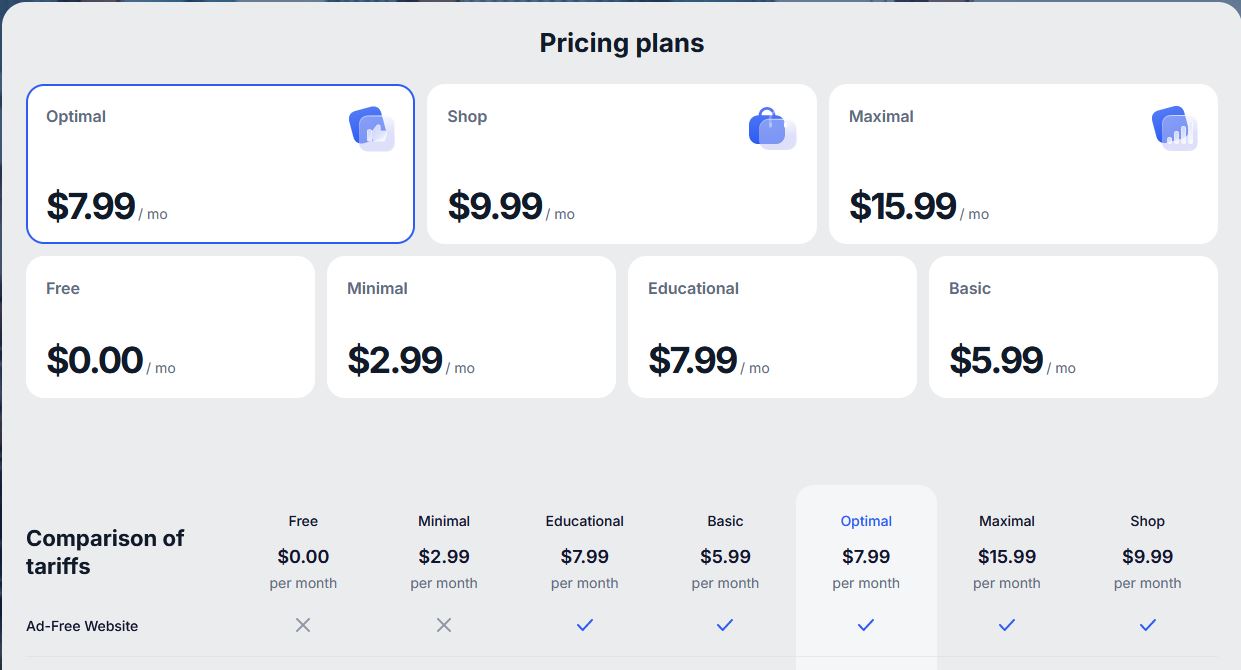This screenshot has height=670, width=1241.
Task: Click the Ad-Free cross under Free column
Action: pyautogui.click(x=303, y=625)
